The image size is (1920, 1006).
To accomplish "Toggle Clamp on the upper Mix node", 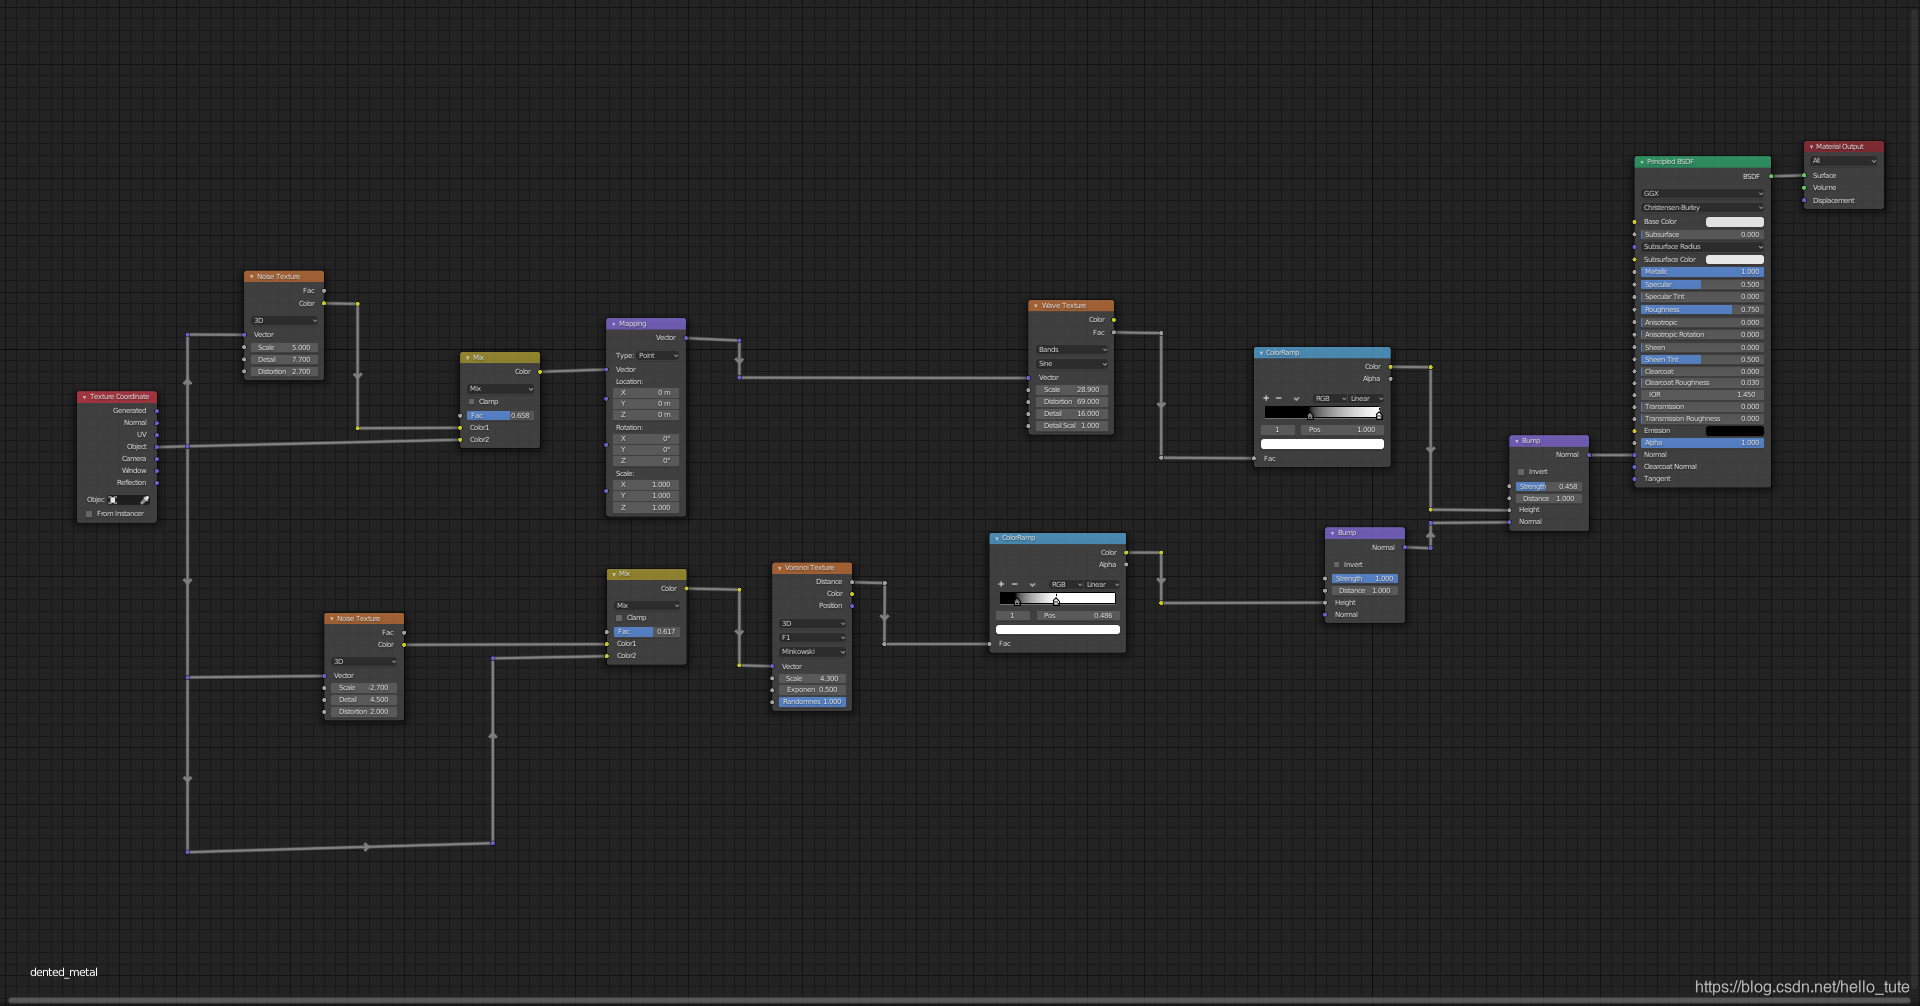I will tap(472, 402).
